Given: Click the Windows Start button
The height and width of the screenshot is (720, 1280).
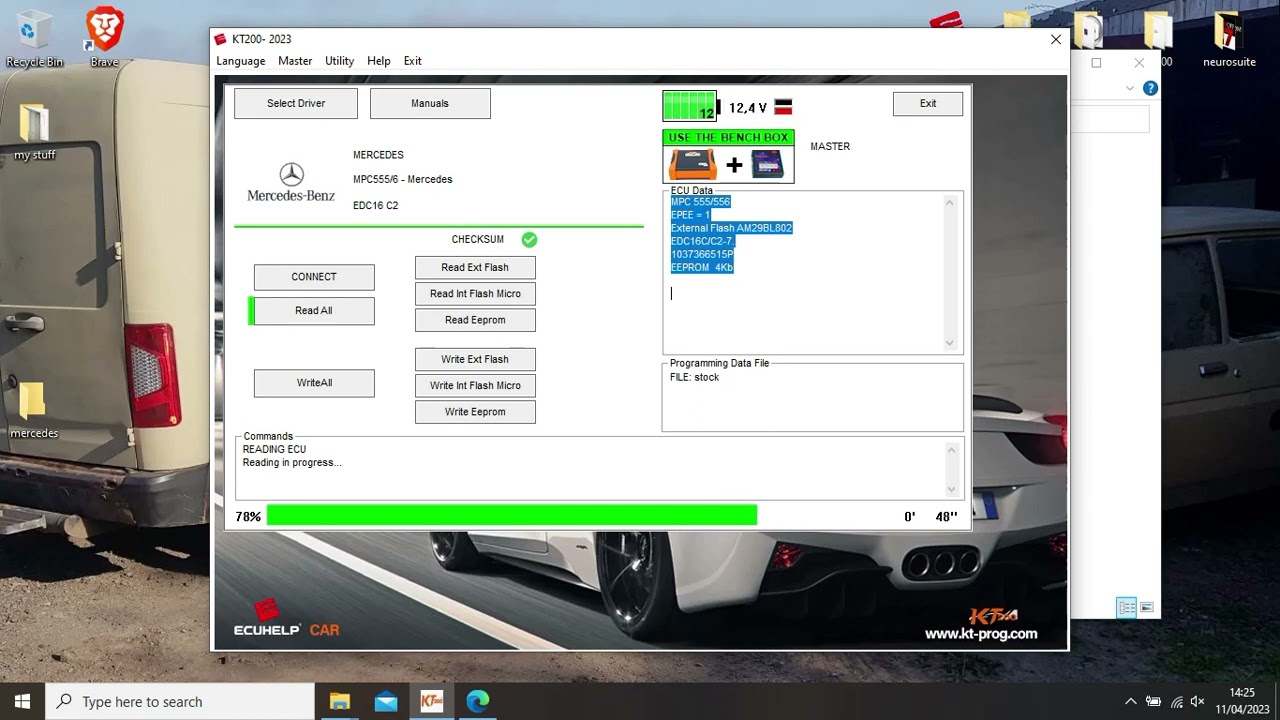Looking at the screenshot, I should point(22,702).
